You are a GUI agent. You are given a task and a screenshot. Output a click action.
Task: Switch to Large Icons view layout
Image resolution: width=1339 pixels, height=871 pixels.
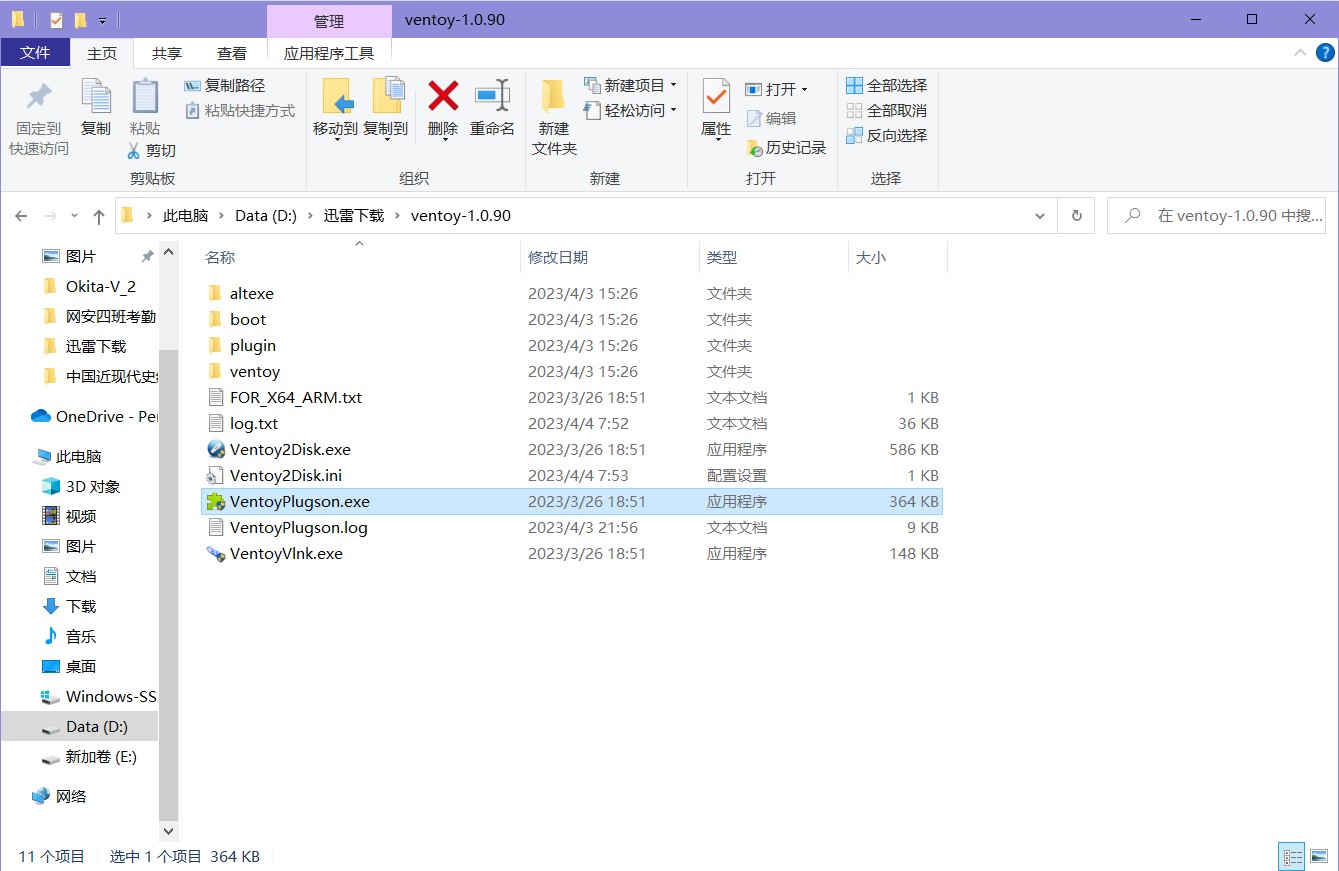1319,857
